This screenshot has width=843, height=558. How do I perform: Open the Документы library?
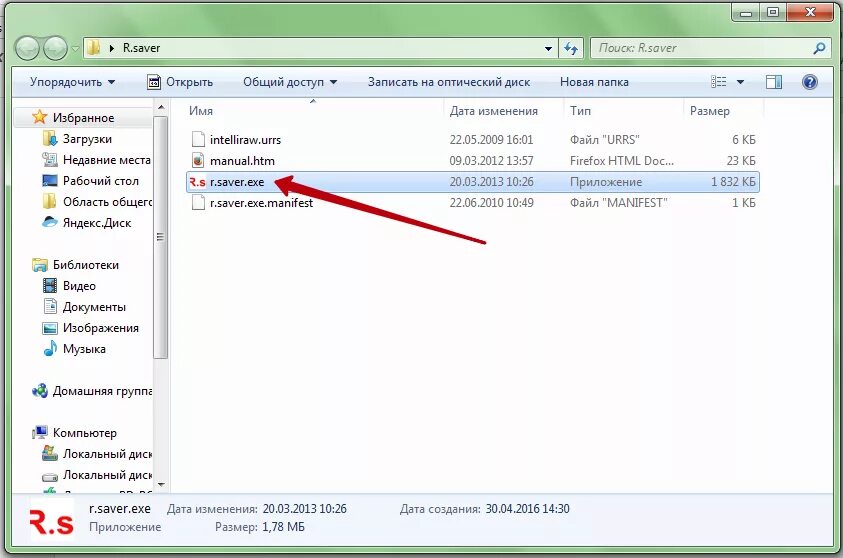click(94, 307)
